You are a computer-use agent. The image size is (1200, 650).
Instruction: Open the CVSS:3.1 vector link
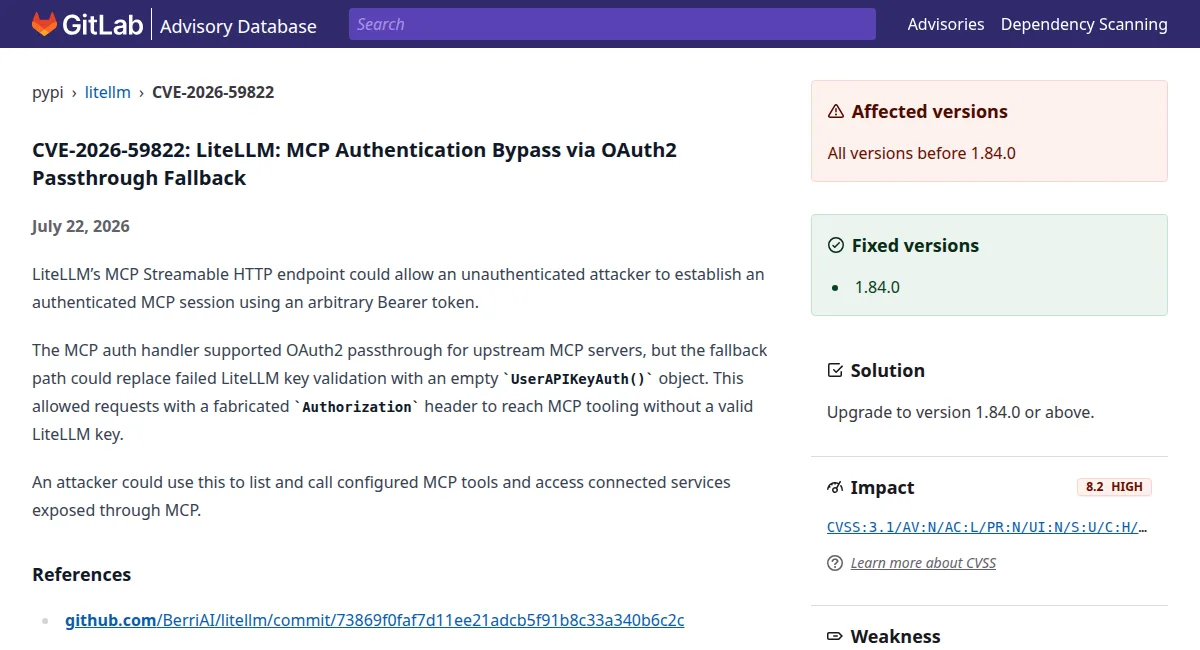pos(987,527)
